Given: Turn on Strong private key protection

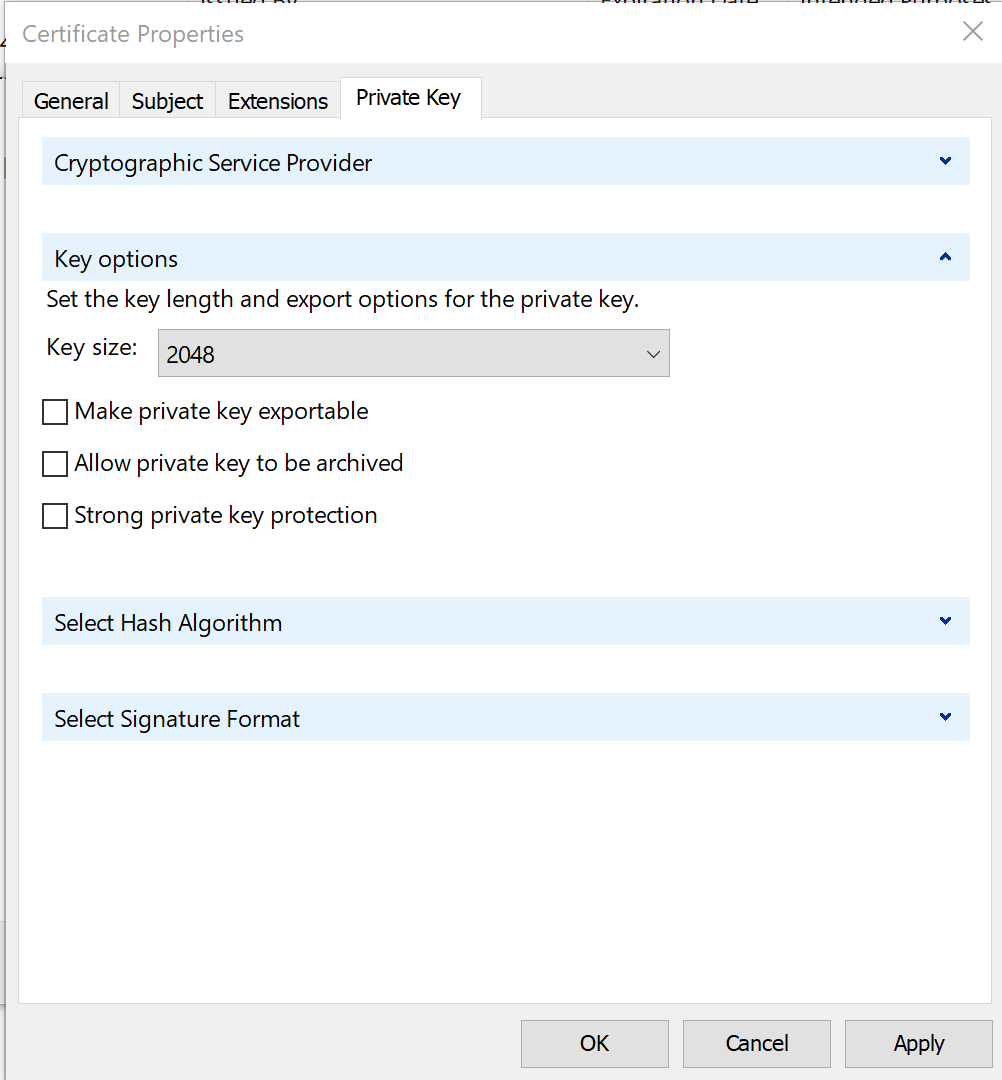Looking at the screenshot, I should click(x=55, y=516).
